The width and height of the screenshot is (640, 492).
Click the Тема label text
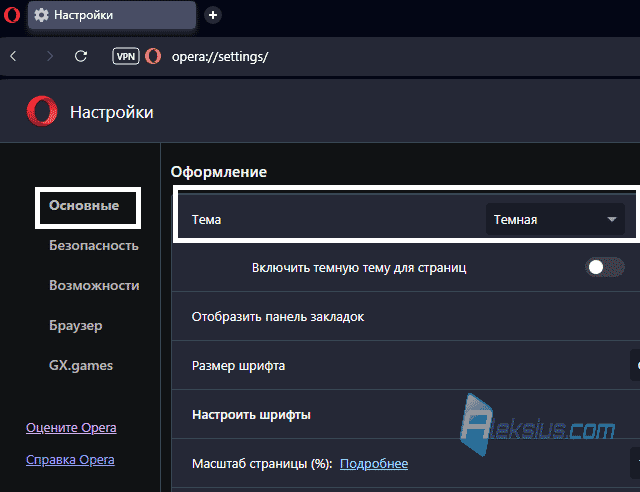[x=207, y=220]
